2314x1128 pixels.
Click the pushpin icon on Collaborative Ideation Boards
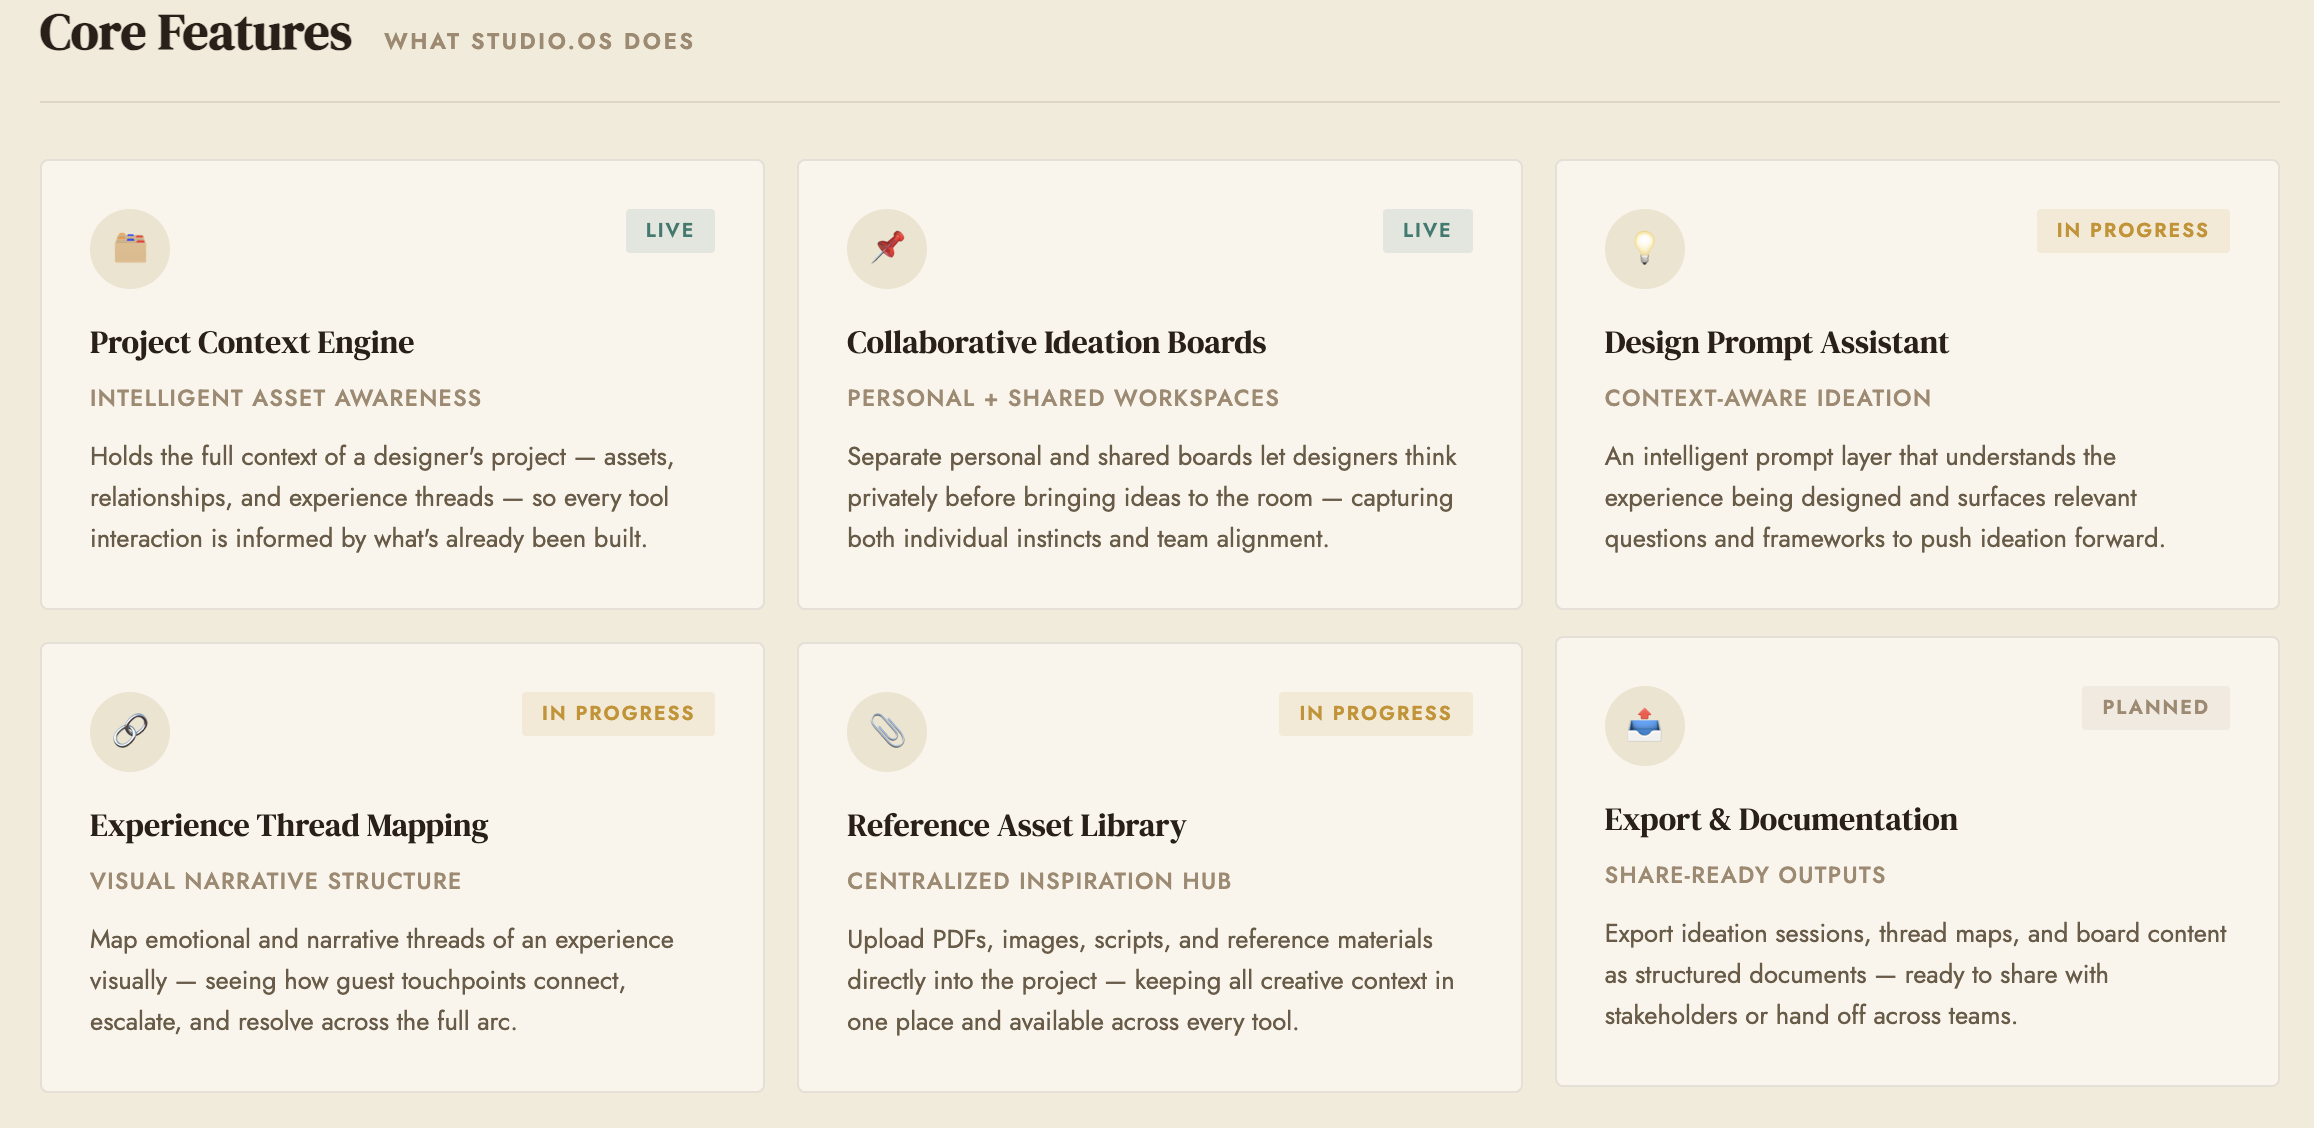[888, 249]
